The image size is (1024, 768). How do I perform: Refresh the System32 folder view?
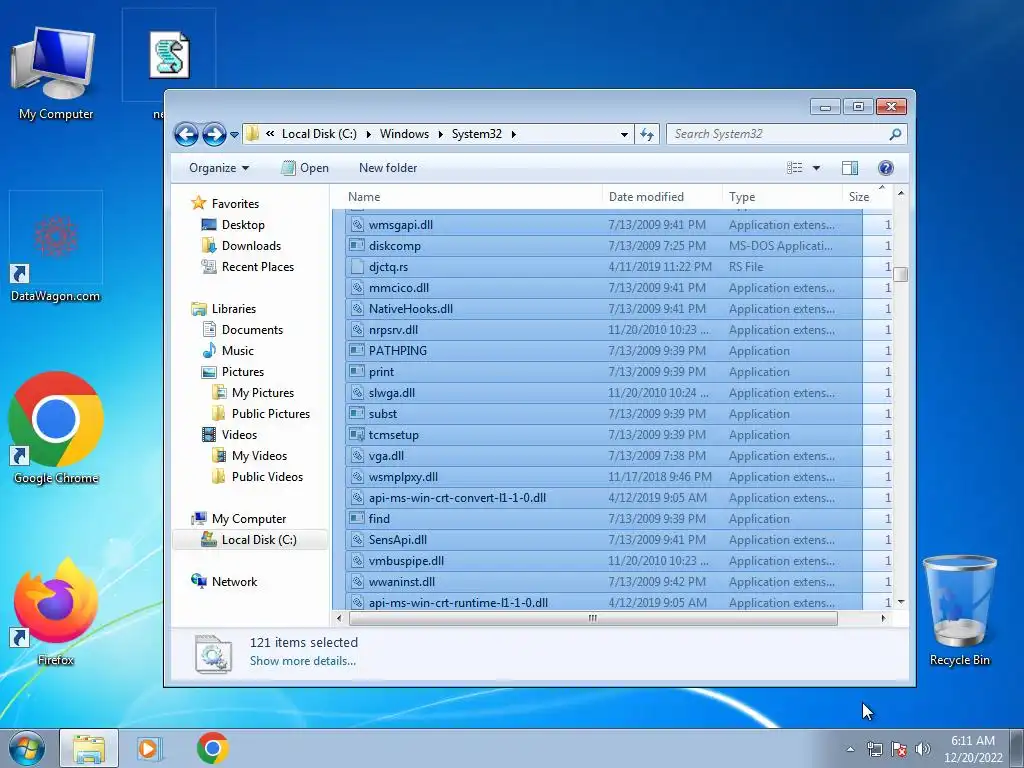click(647, 134)
